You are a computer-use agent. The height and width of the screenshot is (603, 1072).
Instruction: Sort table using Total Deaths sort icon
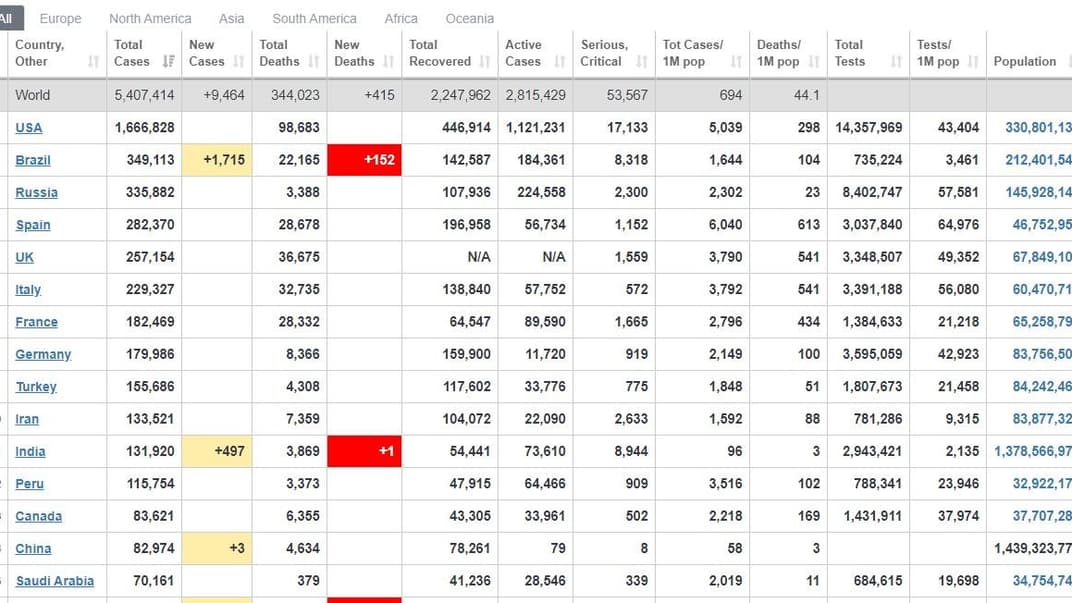coord(314,62)
